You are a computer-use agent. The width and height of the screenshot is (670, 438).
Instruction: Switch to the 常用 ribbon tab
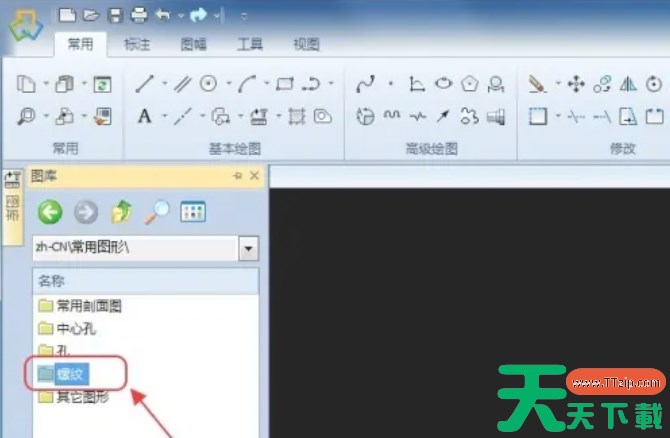(x=80, y=44)
